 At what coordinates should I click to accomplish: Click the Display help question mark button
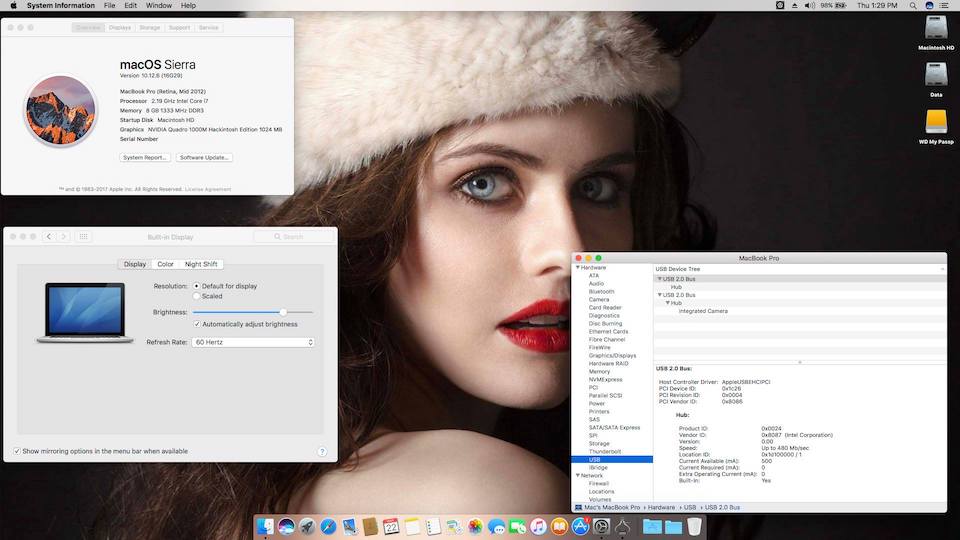(322, 452)
